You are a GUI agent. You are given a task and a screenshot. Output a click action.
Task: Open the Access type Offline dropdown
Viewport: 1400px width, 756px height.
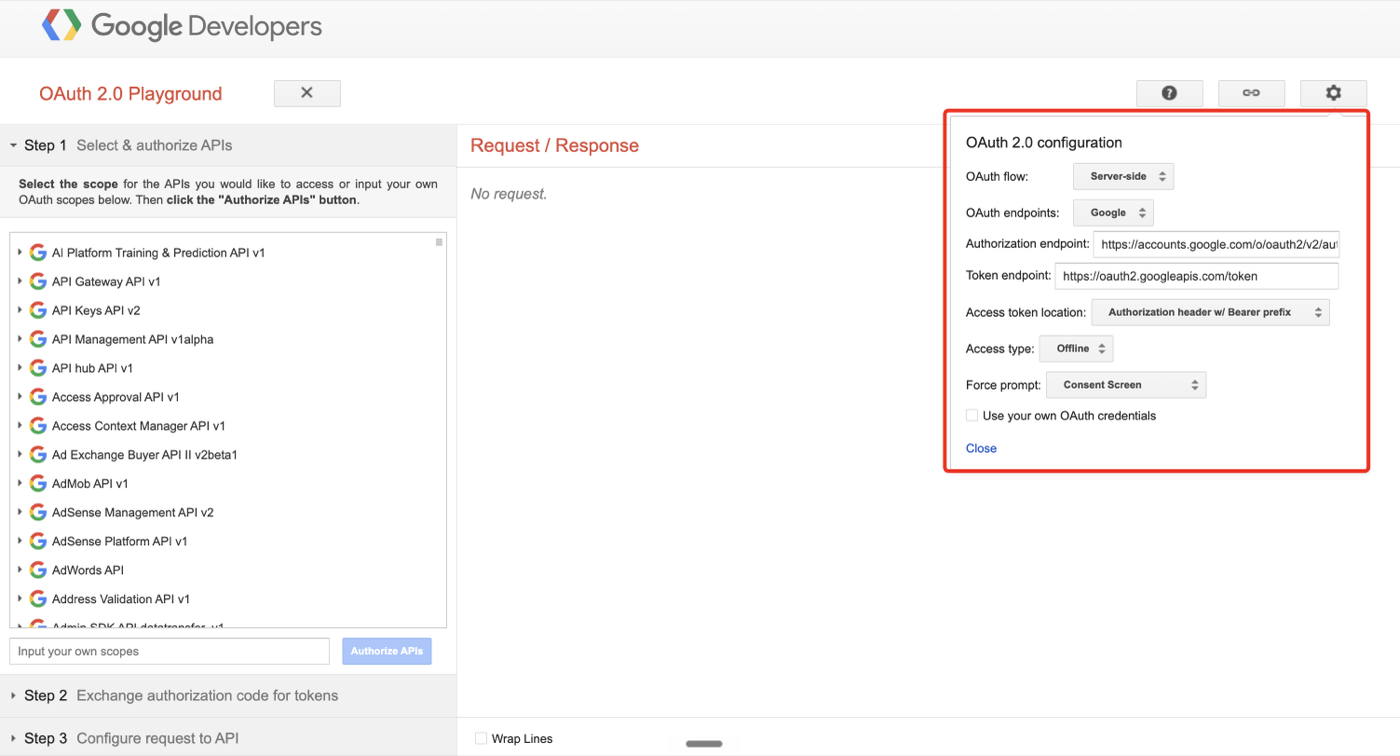click(x=1076, y=348)
